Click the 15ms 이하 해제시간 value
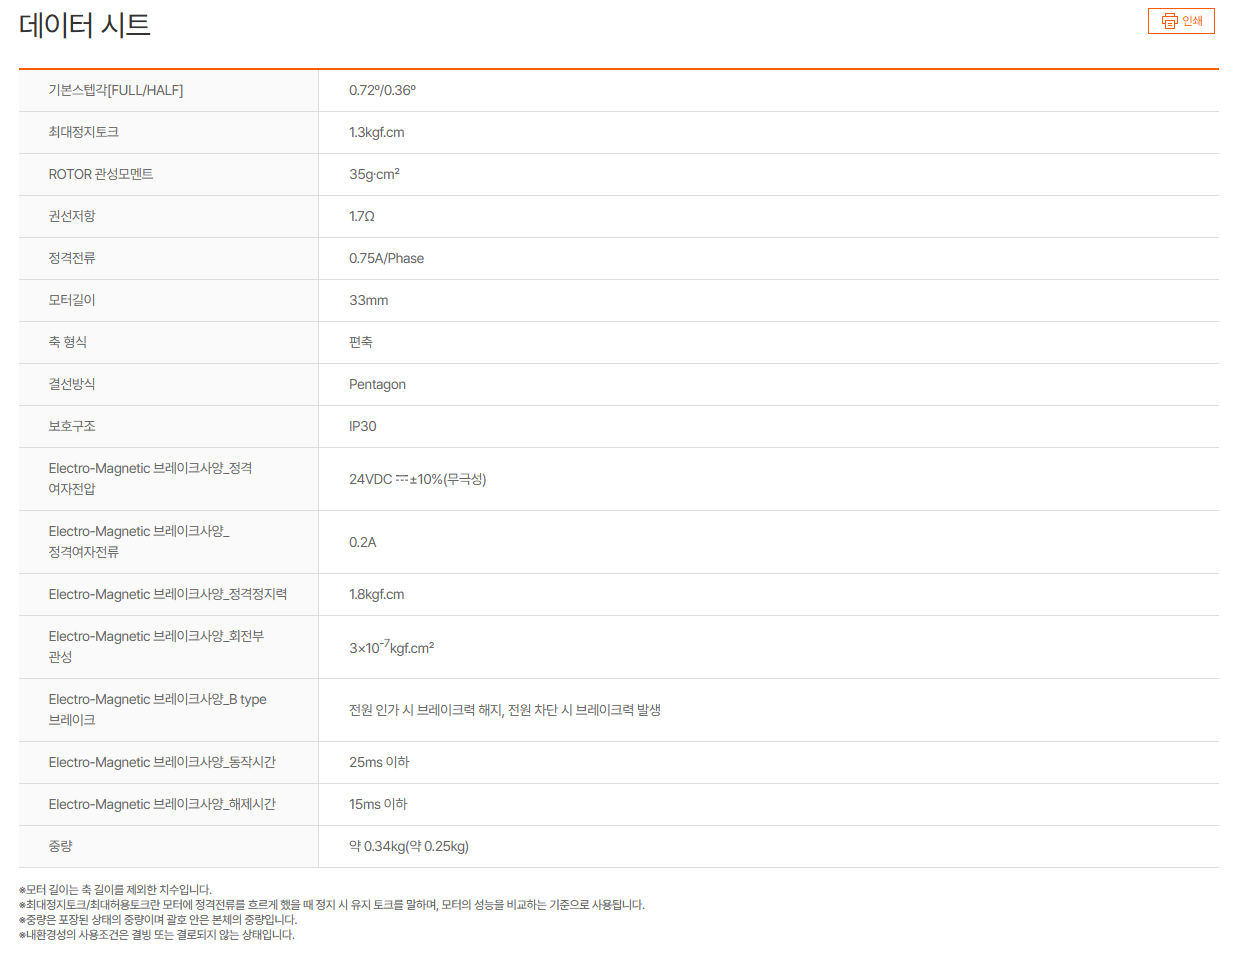Screen dimensions: 1247x954 (378, 804)
